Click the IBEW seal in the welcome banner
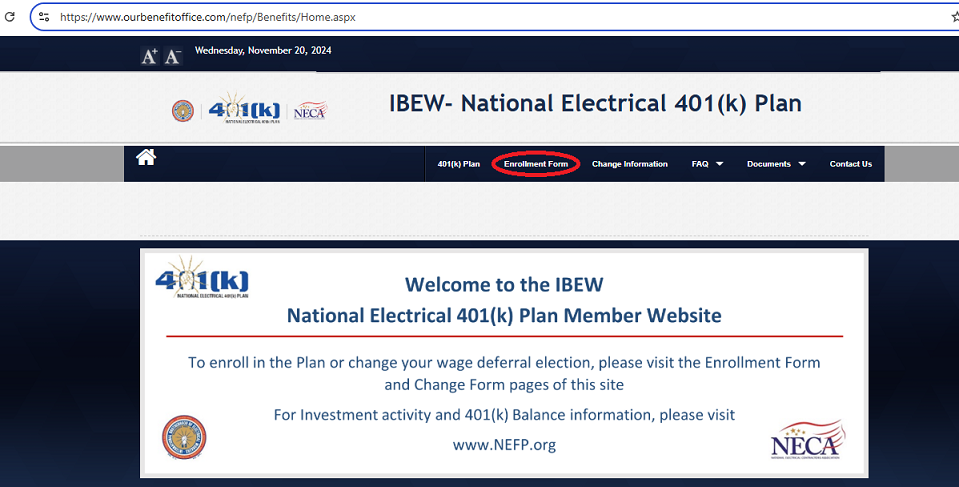Viewport: 959px width, 487px height. (x=184, y=437)
